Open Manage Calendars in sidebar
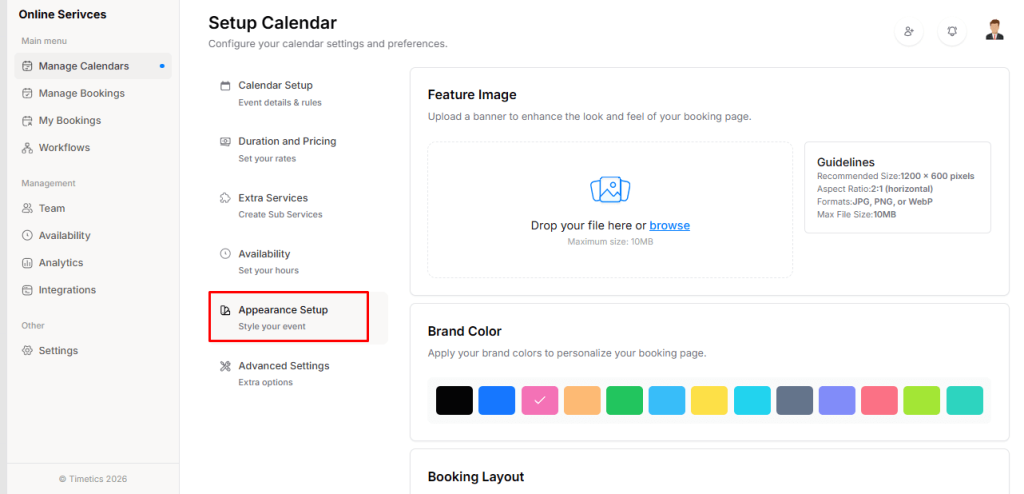The width and height of the screenshot is (1024, 494). pyautogui.click(x=83, y=66)
